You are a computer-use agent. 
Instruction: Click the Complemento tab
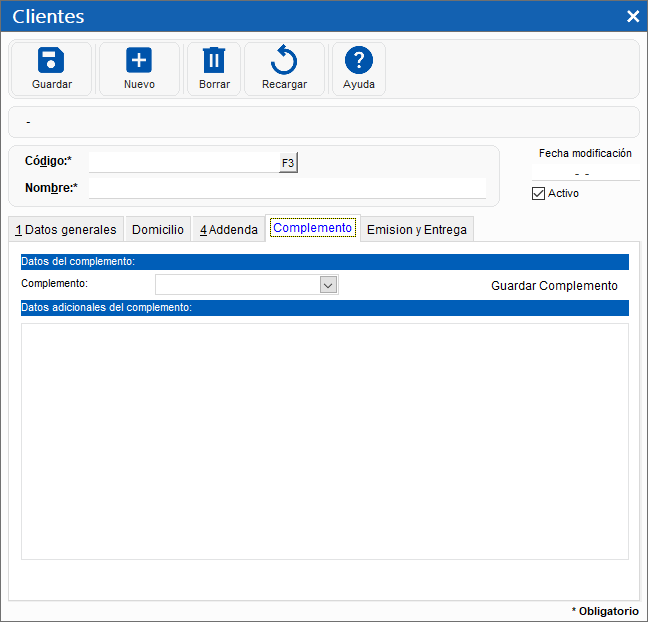point(312,228)
